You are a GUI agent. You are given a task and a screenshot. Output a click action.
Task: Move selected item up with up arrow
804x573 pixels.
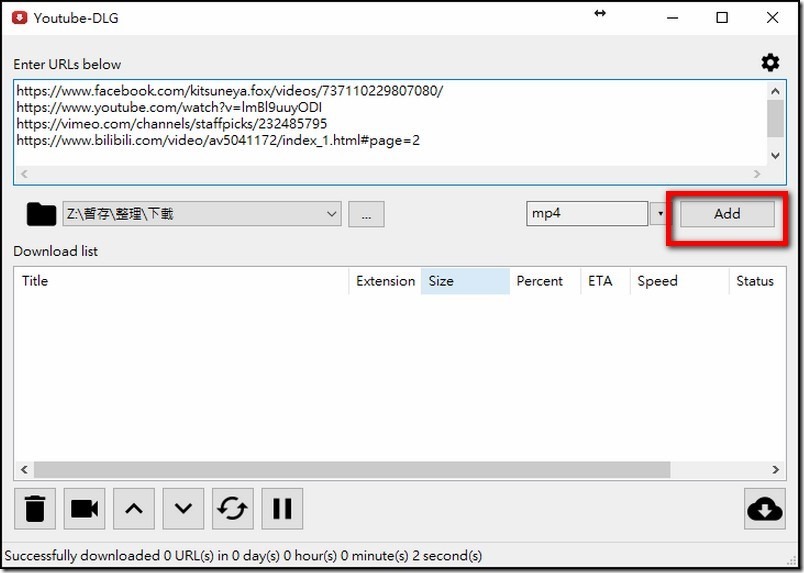[x=134, y=509]
